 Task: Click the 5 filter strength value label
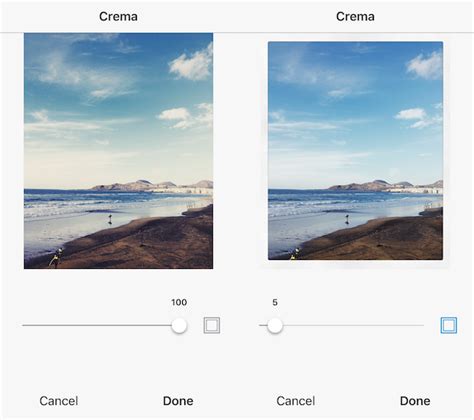click(x=275, y=302)
